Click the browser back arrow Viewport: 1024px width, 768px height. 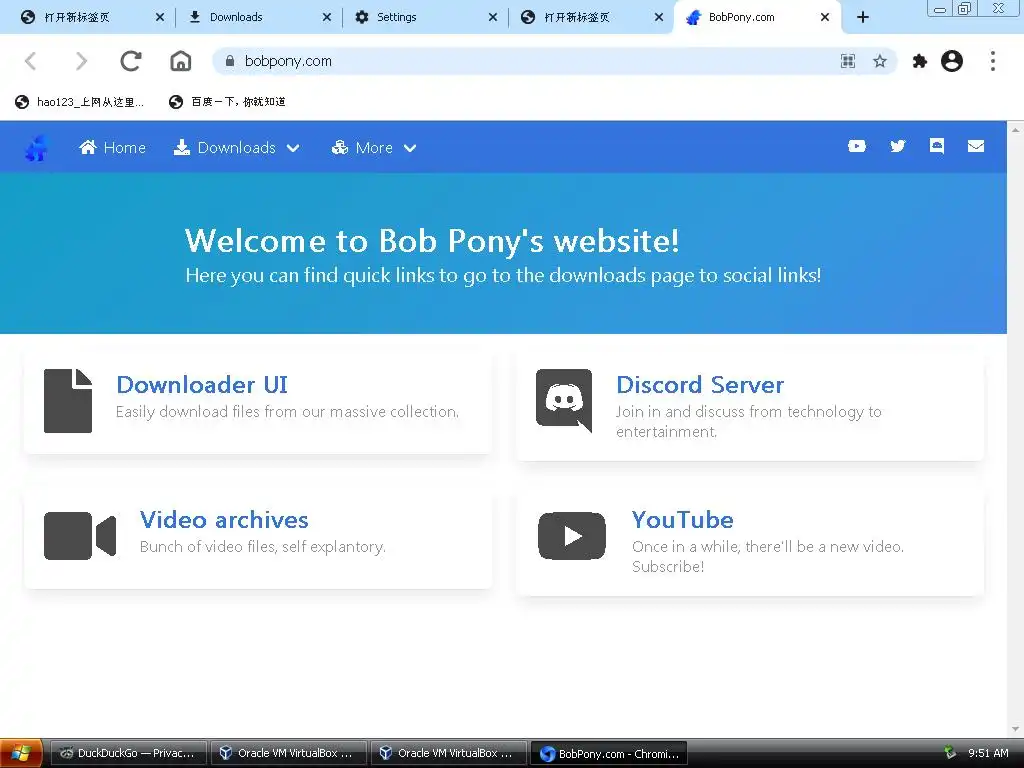30,61
